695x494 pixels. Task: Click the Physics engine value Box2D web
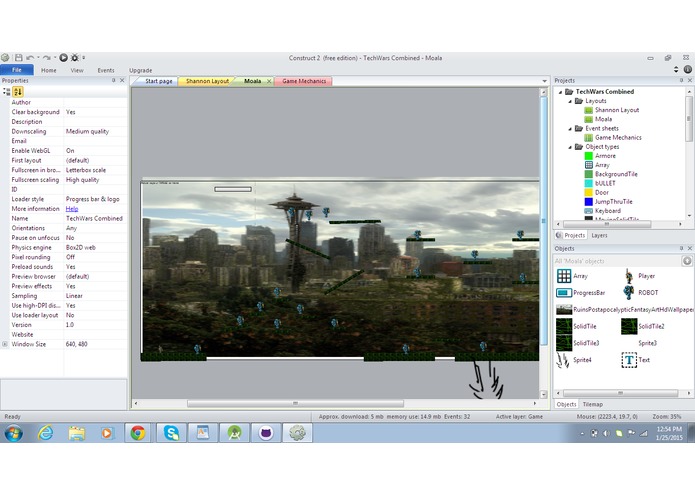pyautogui.click(x=81, y=248)
